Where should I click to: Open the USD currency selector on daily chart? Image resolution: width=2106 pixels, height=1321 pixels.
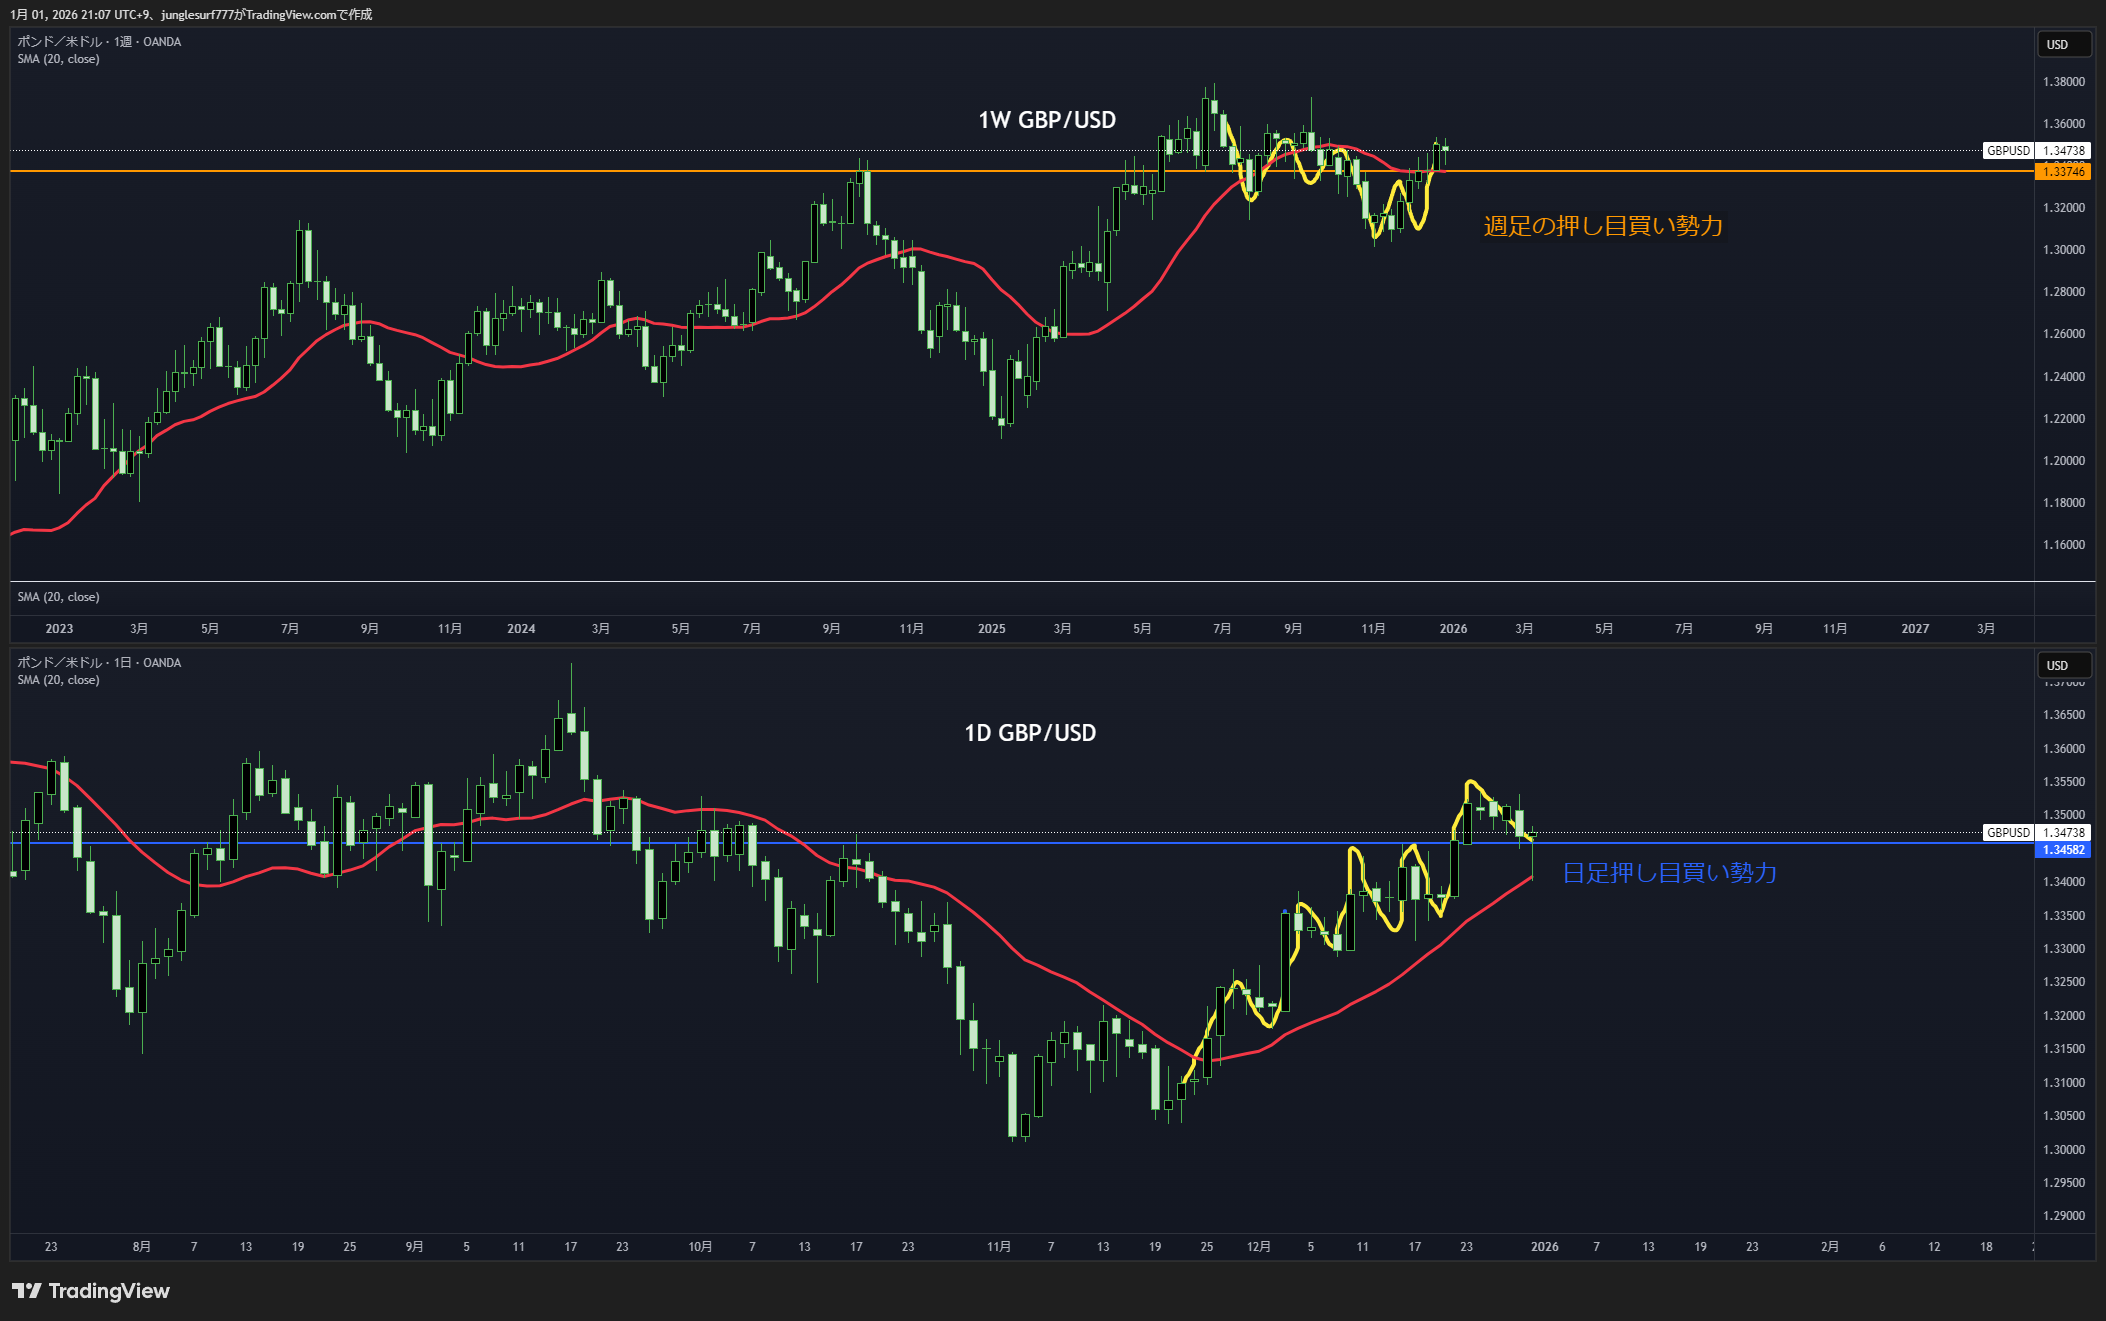(x=2063, y=666)
